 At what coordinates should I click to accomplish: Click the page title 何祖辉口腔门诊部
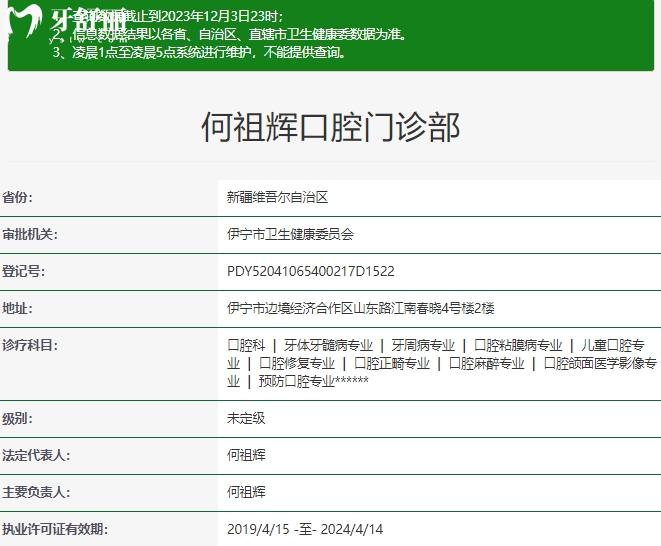(x=330, y=127)
